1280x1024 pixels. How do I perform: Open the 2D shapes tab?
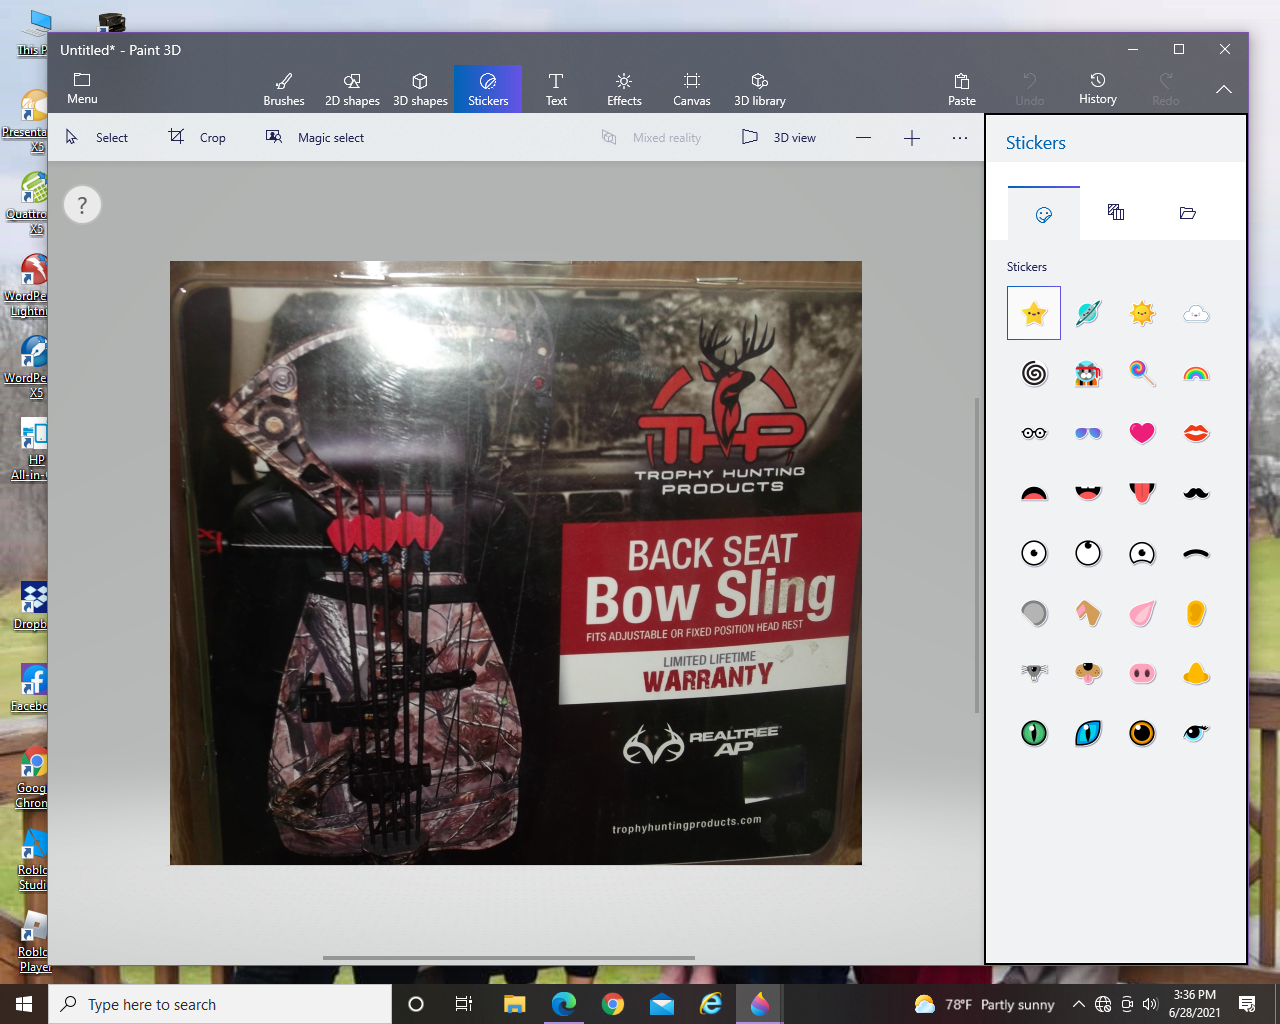pyautogui.click(x=352, y=89)
